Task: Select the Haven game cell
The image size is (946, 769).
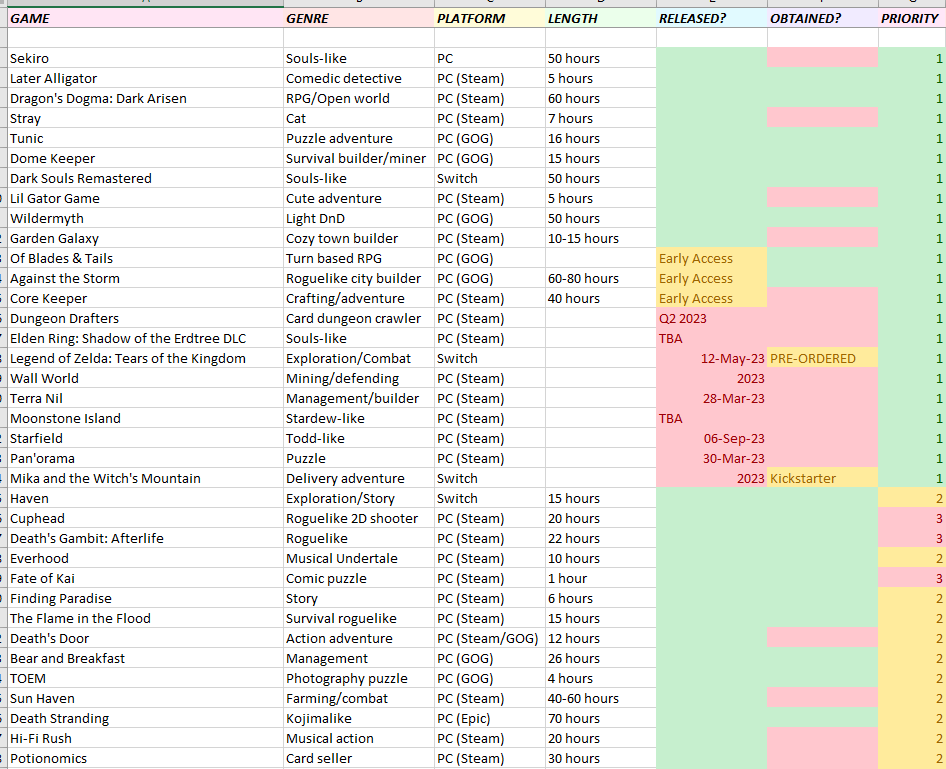Action: [x=145, y=498]
